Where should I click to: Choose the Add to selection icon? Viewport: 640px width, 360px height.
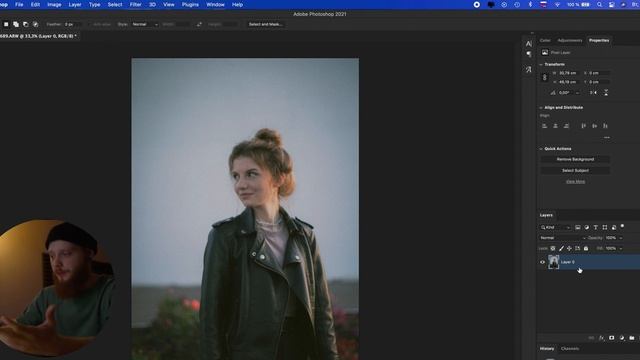click(x=16, y=24)
